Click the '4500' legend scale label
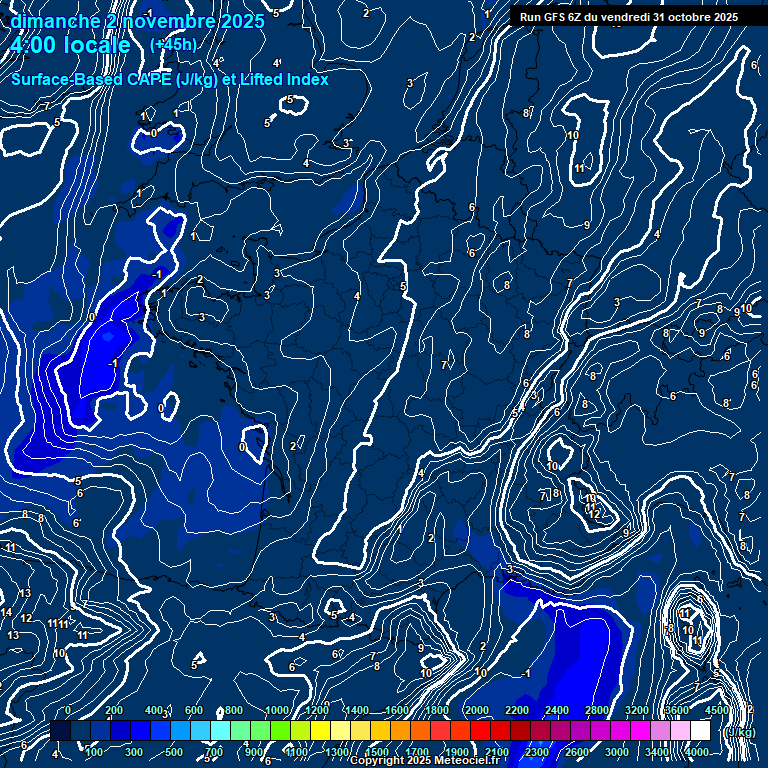This screenshot has width=768, height=768. point(717,710)
